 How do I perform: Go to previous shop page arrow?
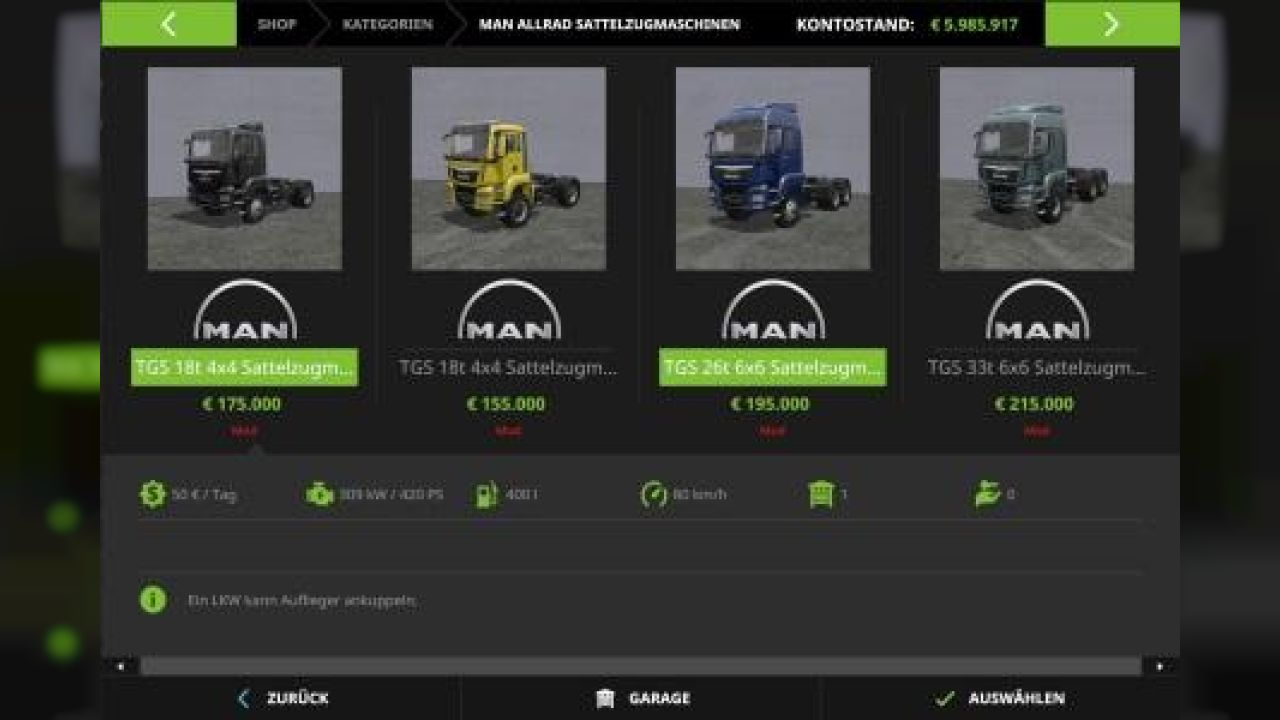pos(168,24)
